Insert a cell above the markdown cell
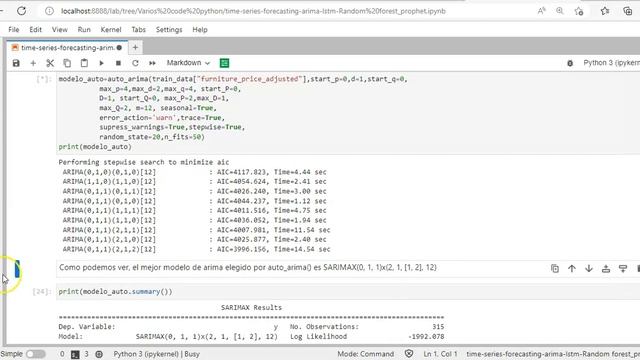 click(606, 269)
